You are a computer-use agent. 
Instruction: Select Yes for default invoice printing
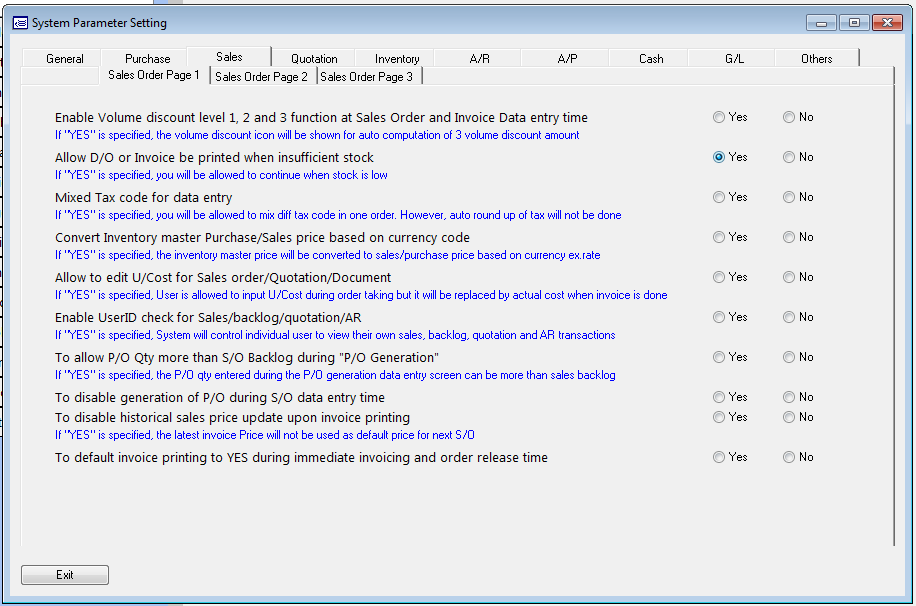point(719,457)
